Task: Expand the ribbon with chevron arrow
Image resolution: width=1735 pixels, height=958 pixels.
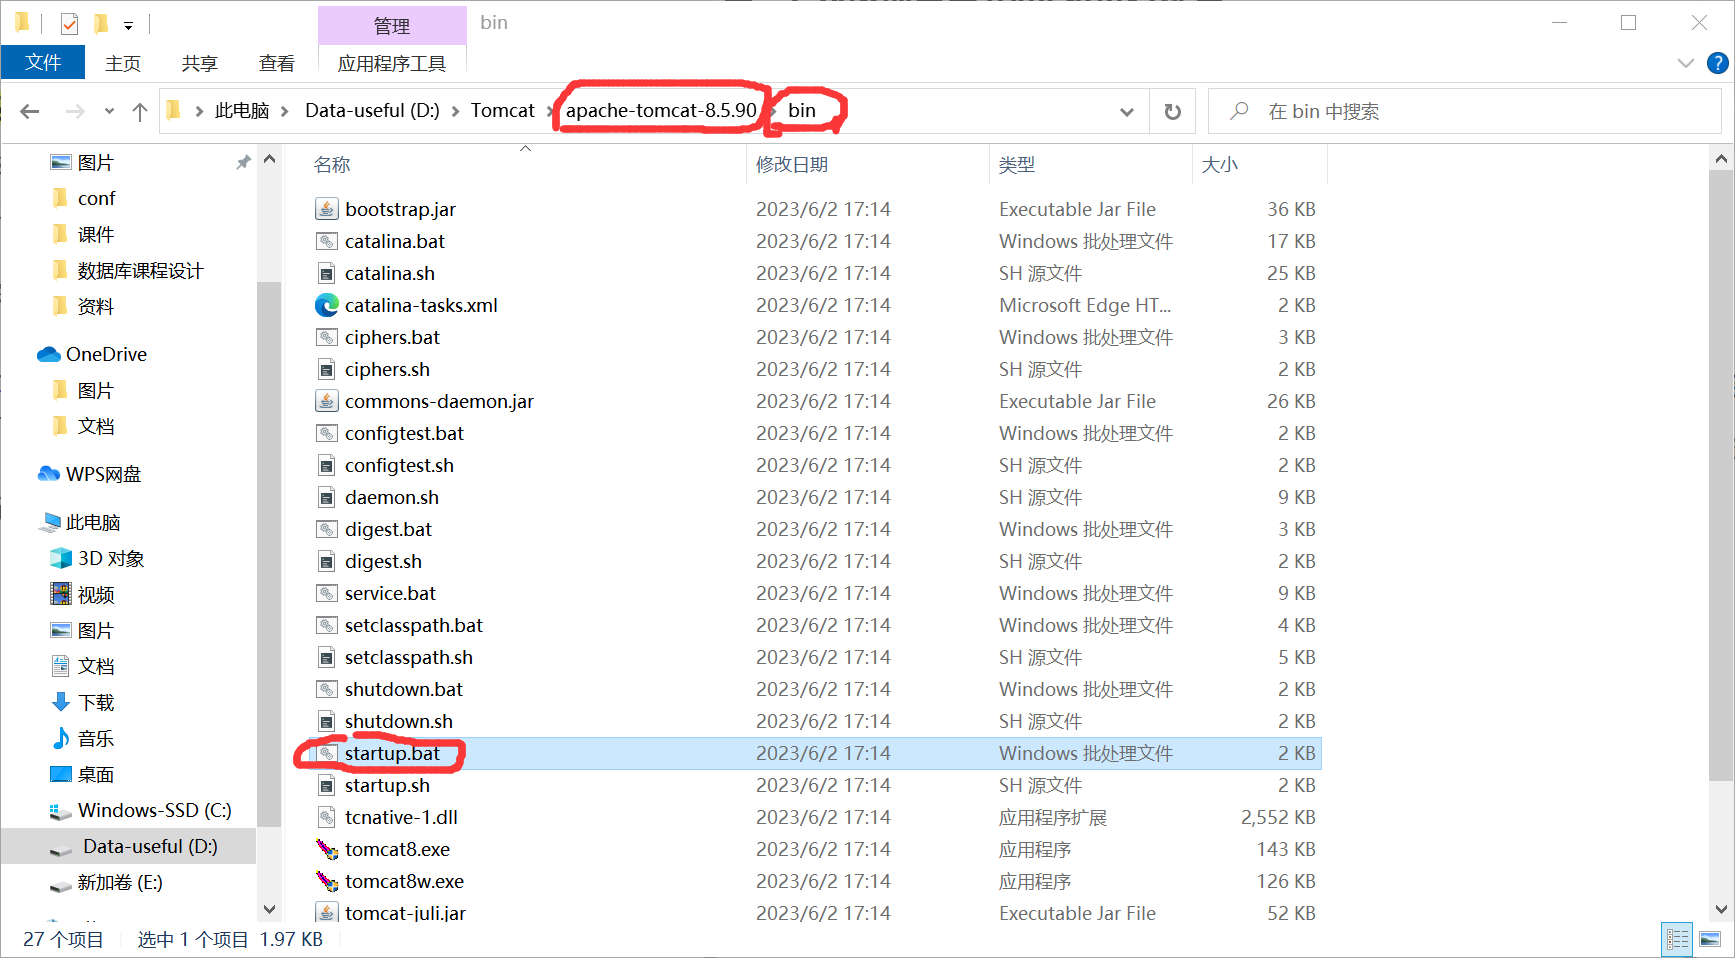Action: point(1685,63)
